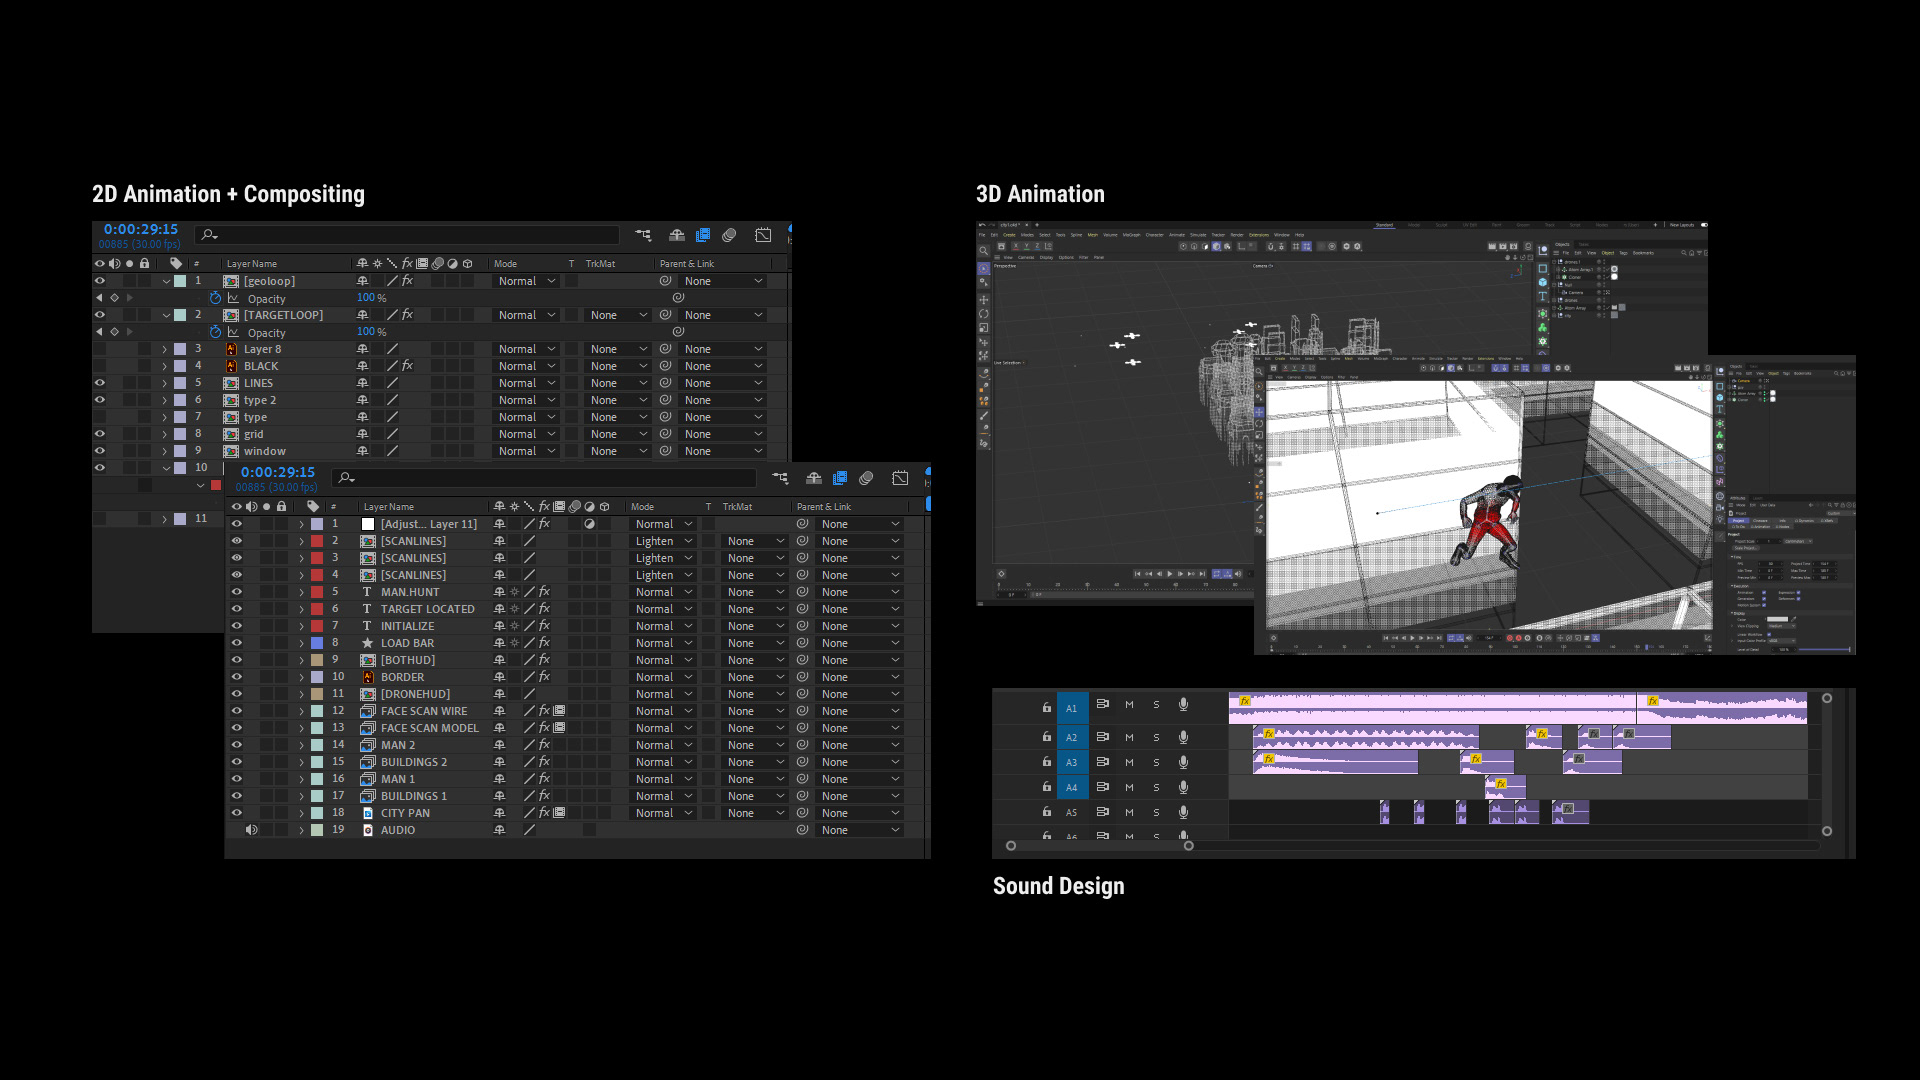The height and width of the screenshot is (1080, 1920).
Task: Expand the CITY PAN layer properties
Action: [x=301, y=813]
